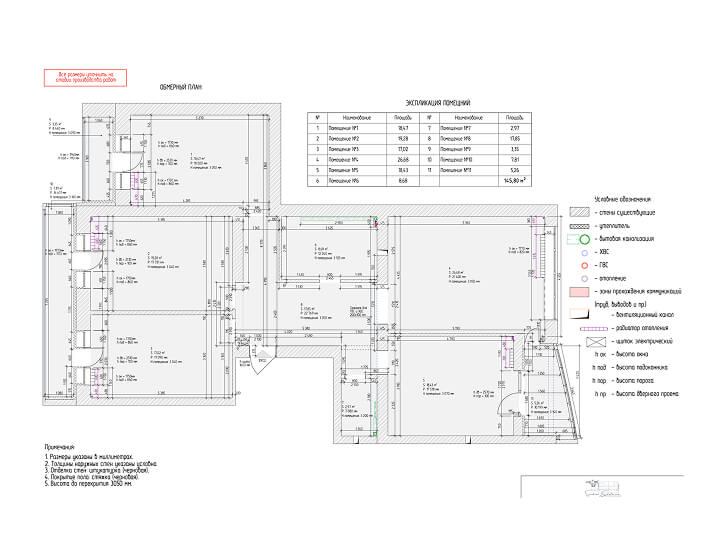Screen dimensions: 720x560
Task: Click the ОБМЕРНЫЙ ПЛАН title
Action: pyautogui.click(x=181, y=87)
